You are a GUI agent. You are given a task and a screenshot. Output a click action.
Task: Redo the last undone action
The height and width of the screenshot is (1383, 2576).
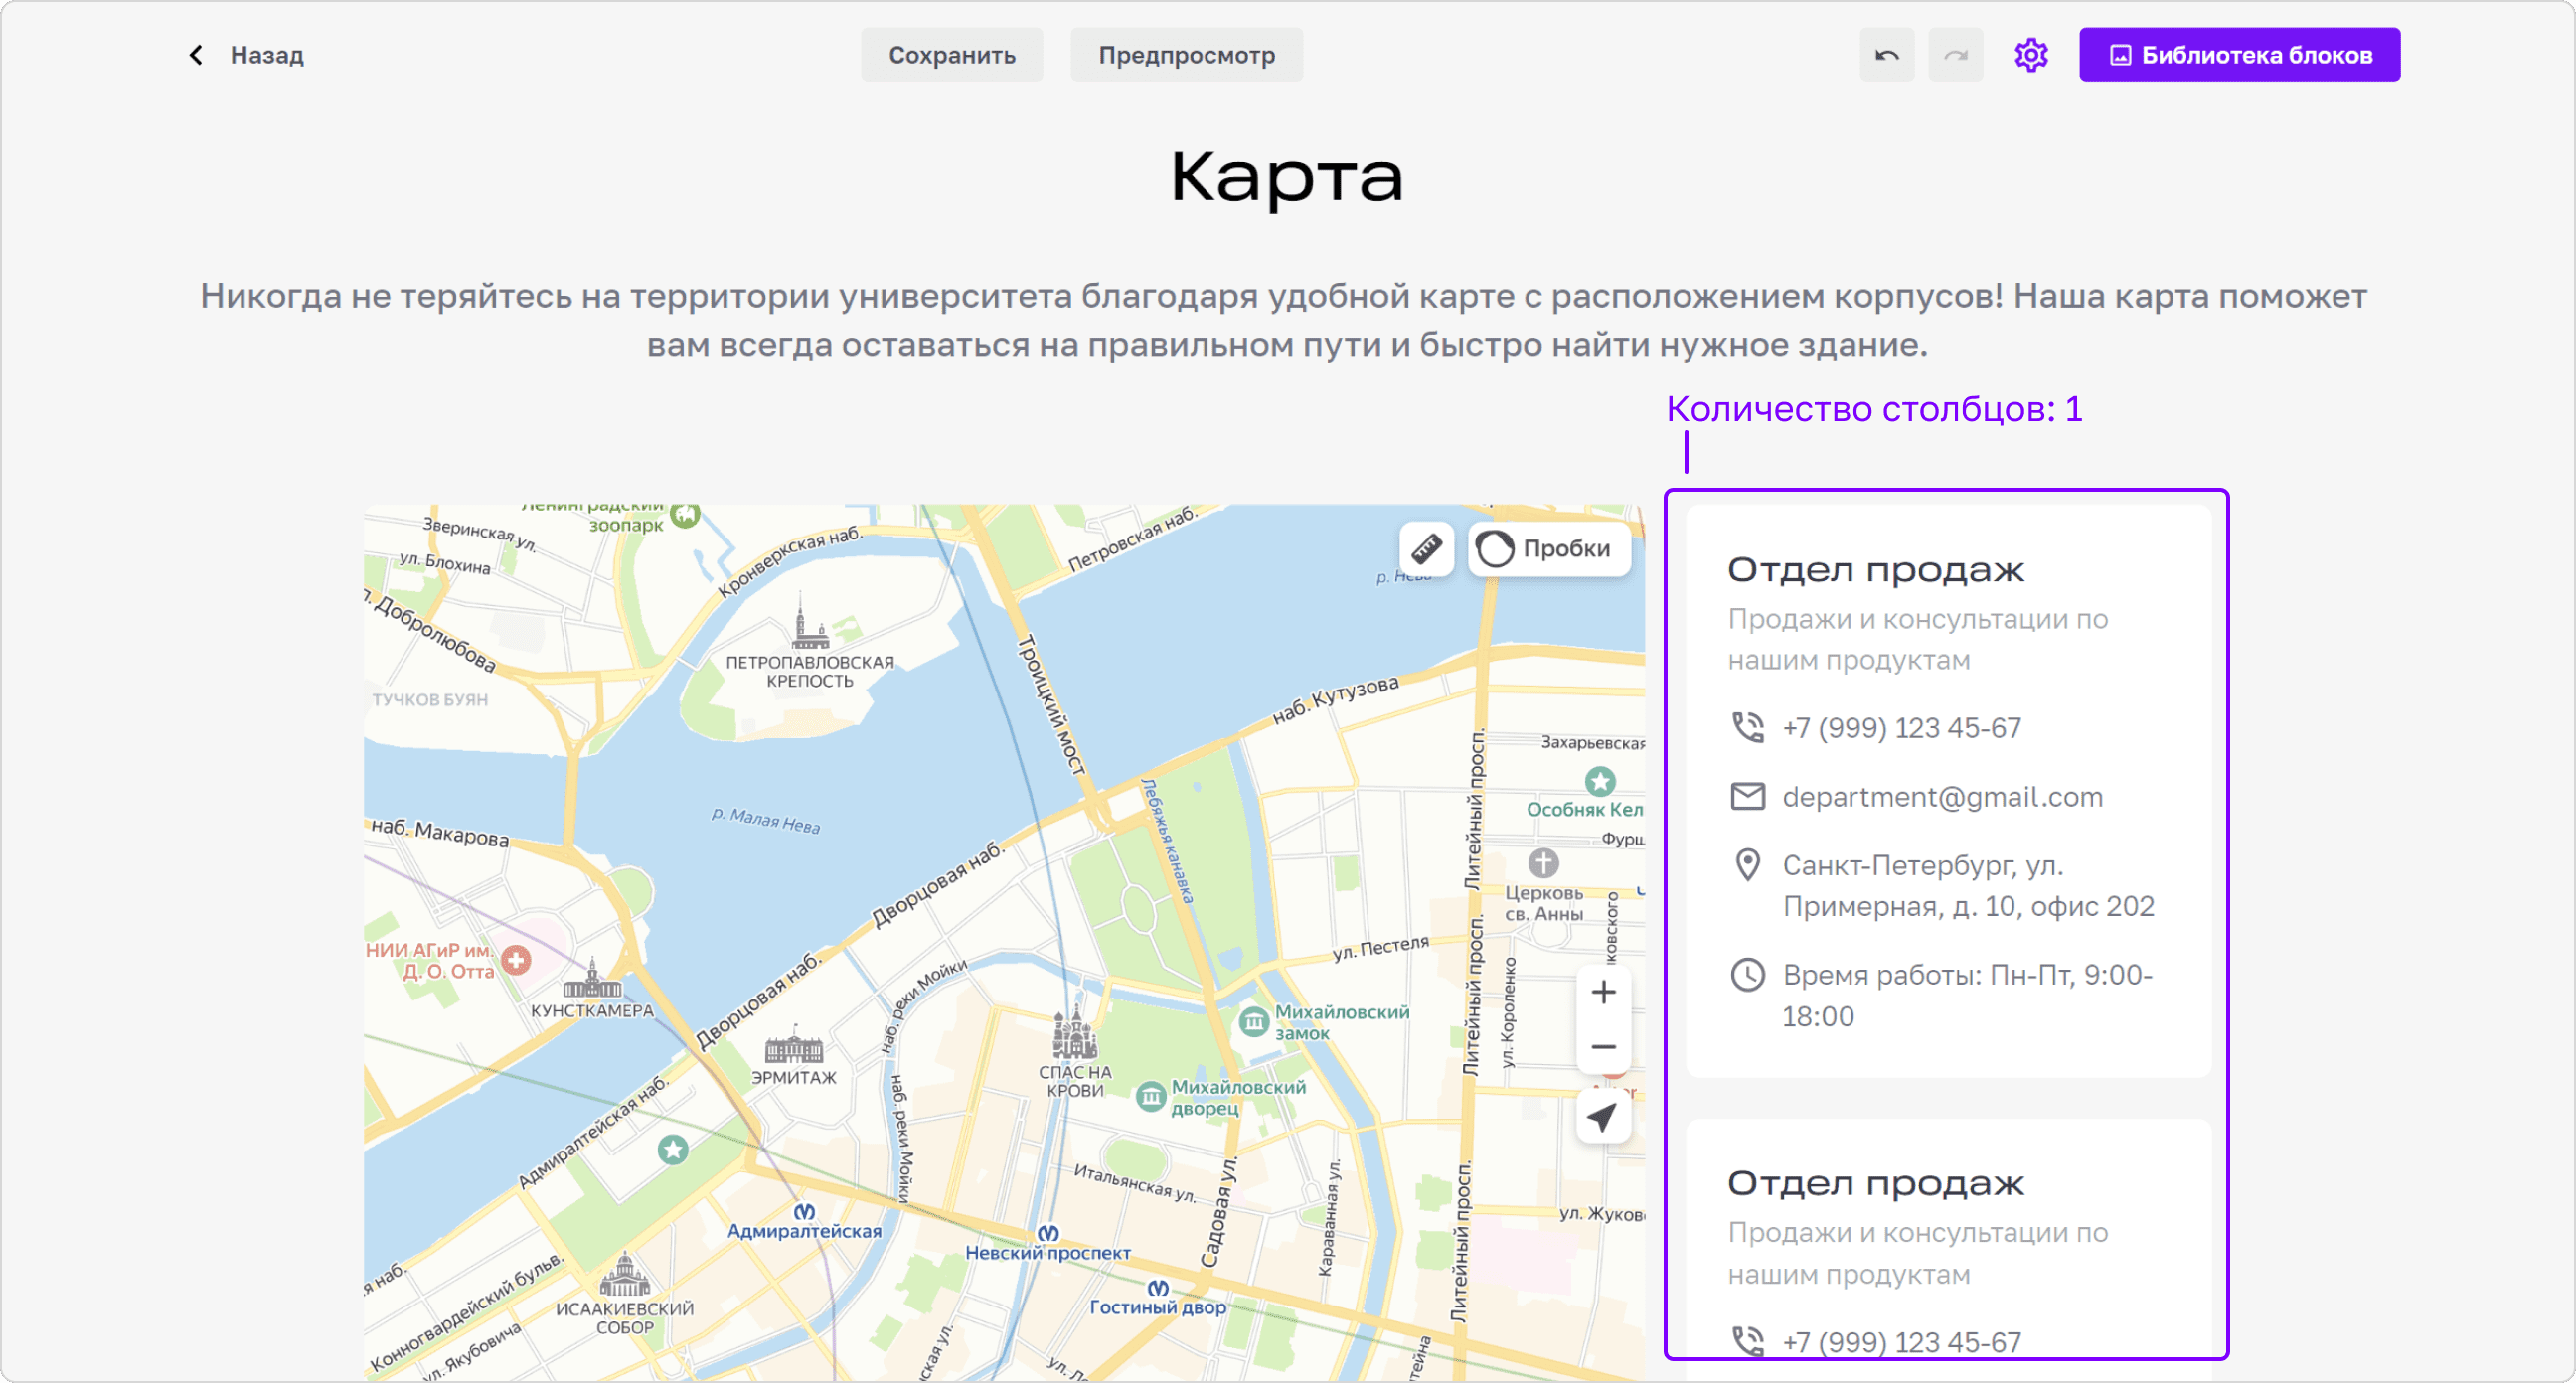tap(1955, 55)
